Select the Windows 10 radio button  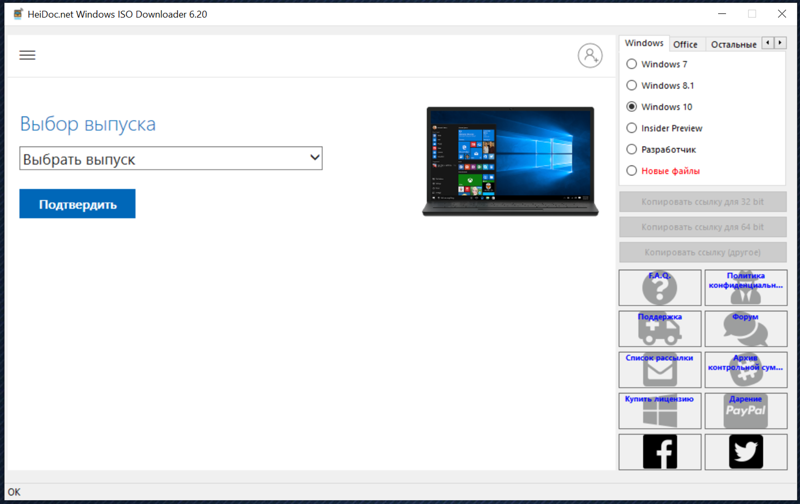click(x=632, y=107)
